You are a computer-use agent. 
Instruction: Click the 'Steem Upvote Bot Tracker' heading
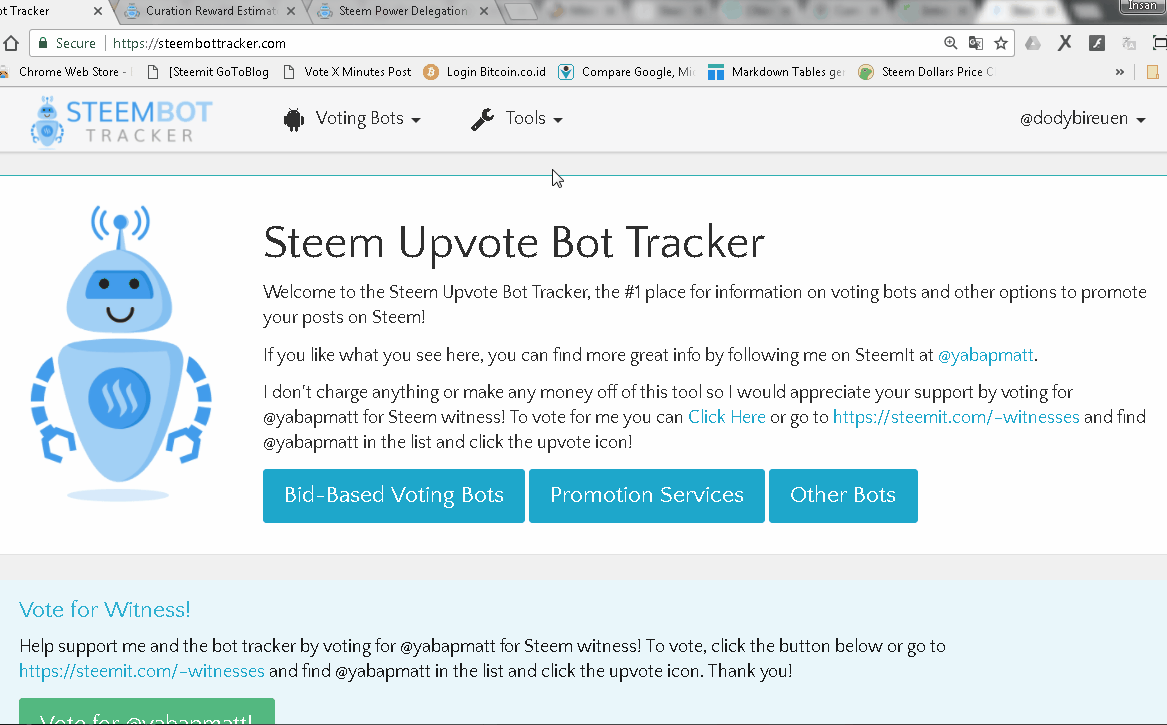[x=514, y=242]
